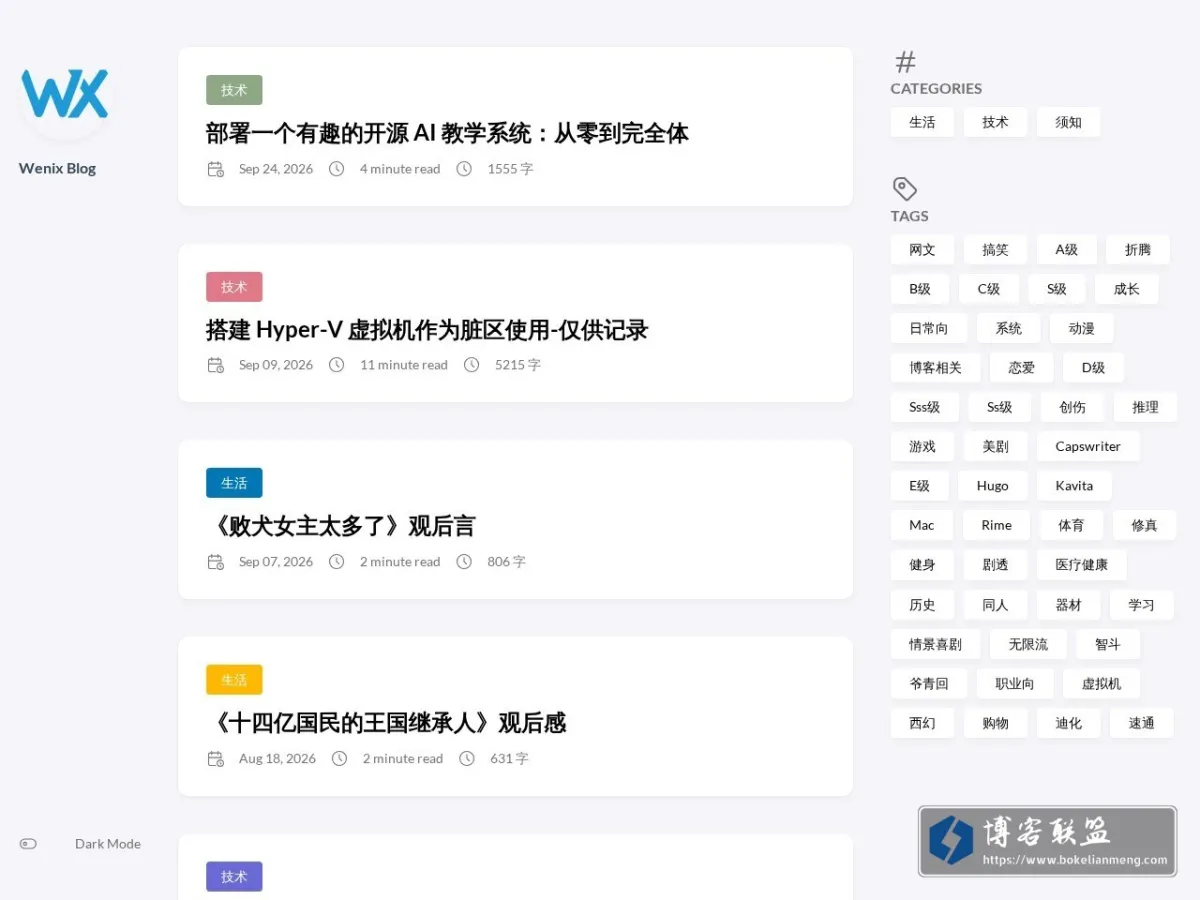The image size is (1200, 900).
Task: Open the 日常向 tag
Action: click(x=929, y=328)
